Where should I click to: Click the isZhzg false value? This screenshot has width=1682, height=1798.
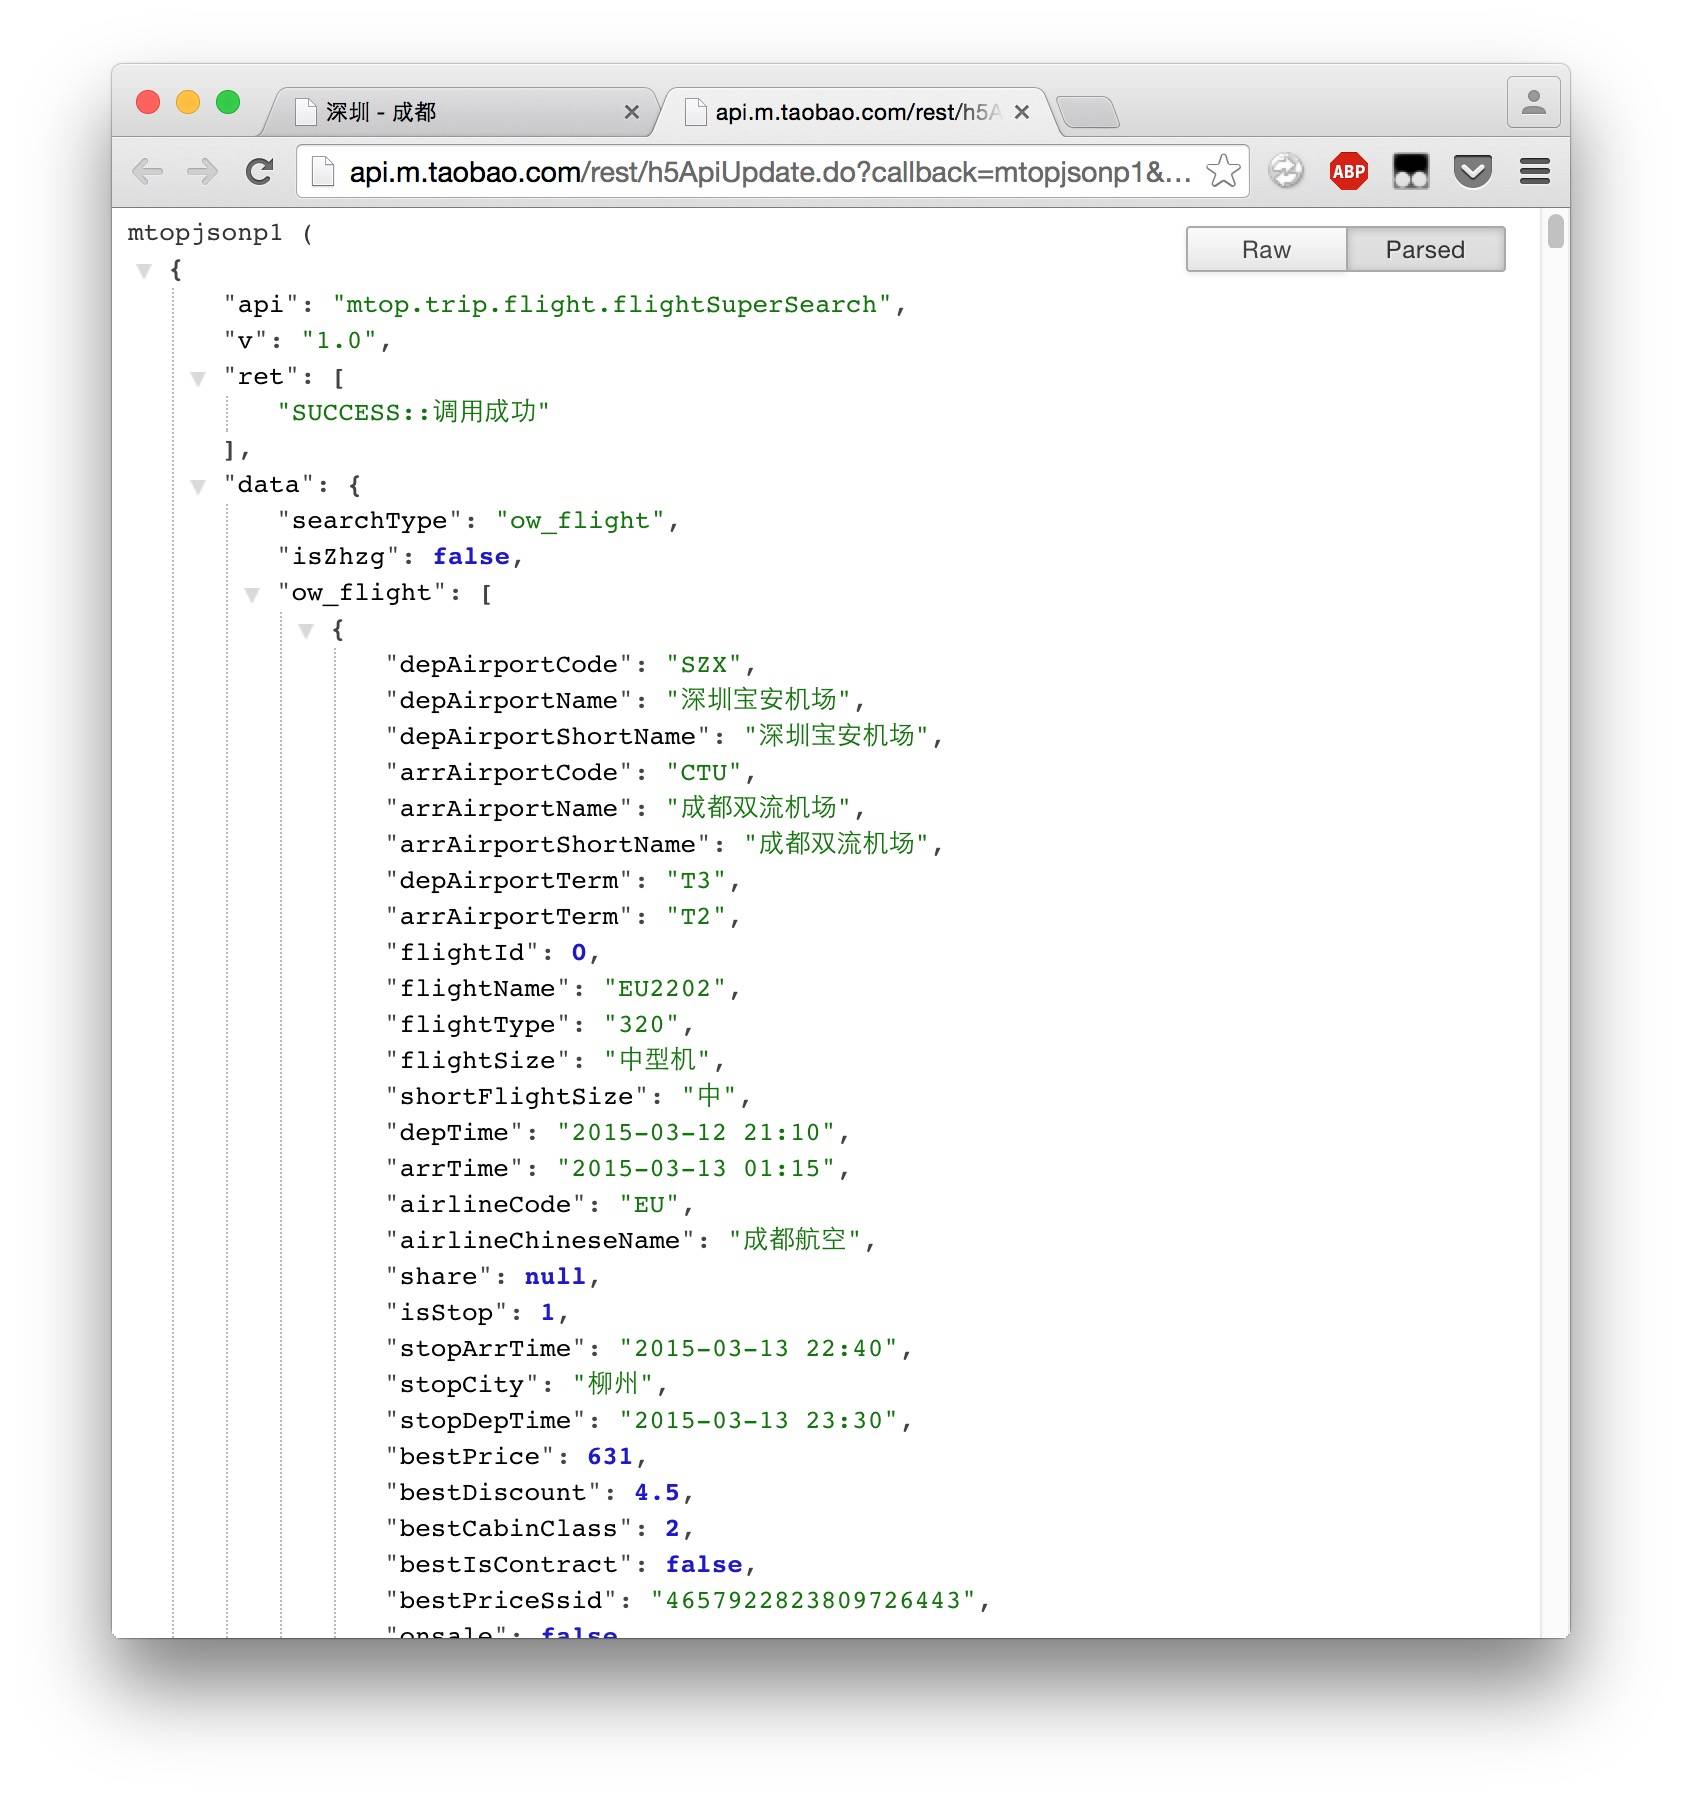point(471,557)
